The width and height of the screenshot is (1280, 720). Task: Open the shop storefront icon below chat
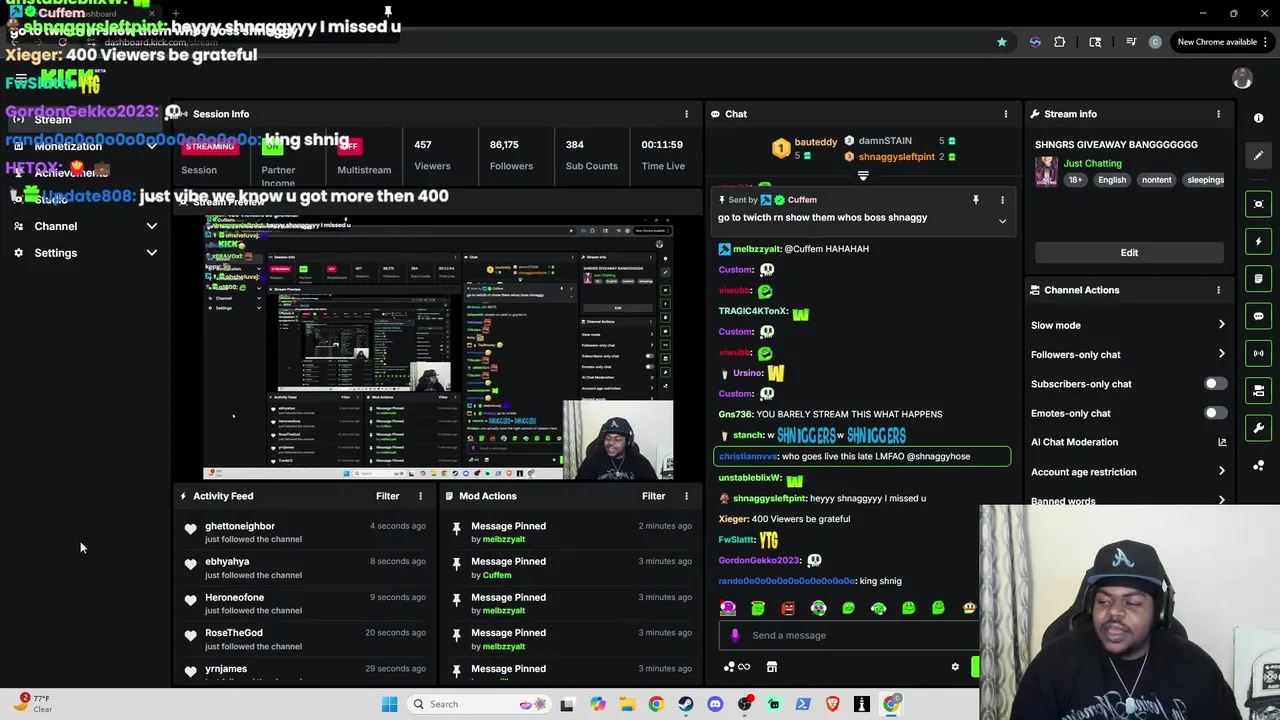click(x=772, y=667)
